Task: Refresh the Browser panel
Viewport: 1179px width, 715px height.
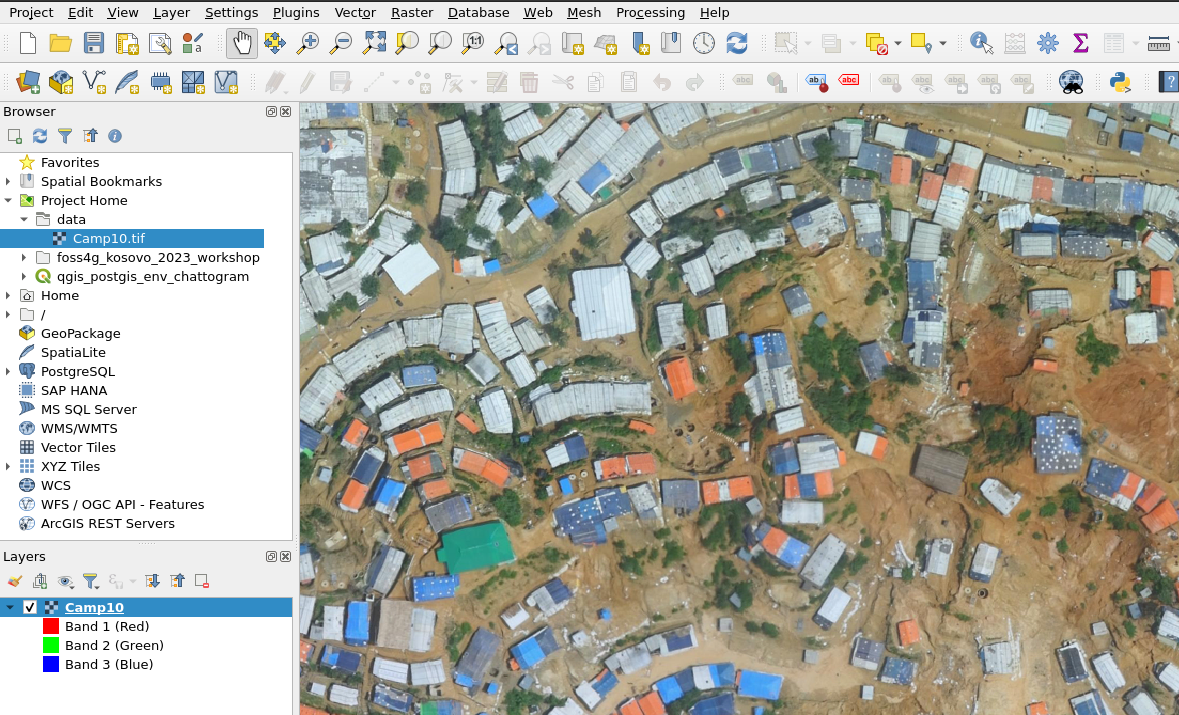Action: tap(40, 136)
